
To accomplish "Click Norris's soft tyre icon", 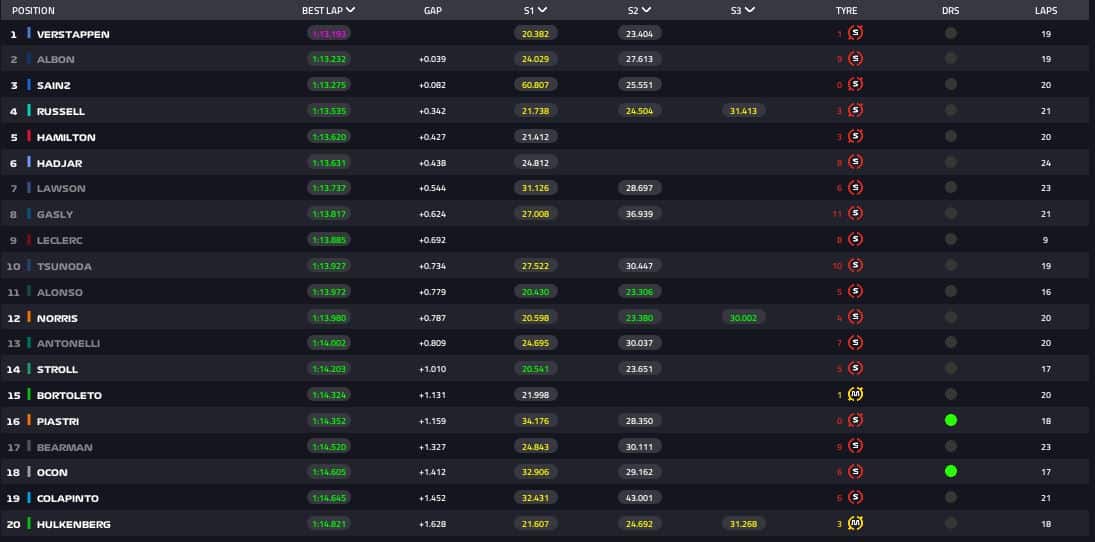I will coord(855,316).
